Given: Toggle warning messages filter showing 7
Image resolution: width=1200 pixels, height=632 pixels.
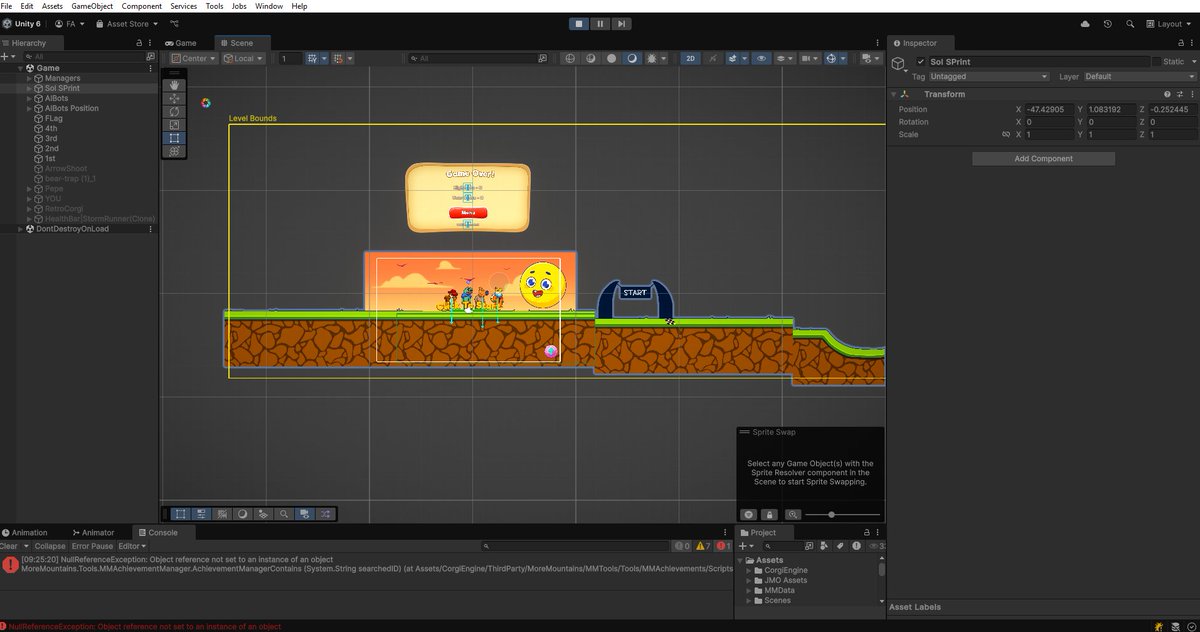Looking at the screenshot, I should pyautogui.click(x=702, y=546).
